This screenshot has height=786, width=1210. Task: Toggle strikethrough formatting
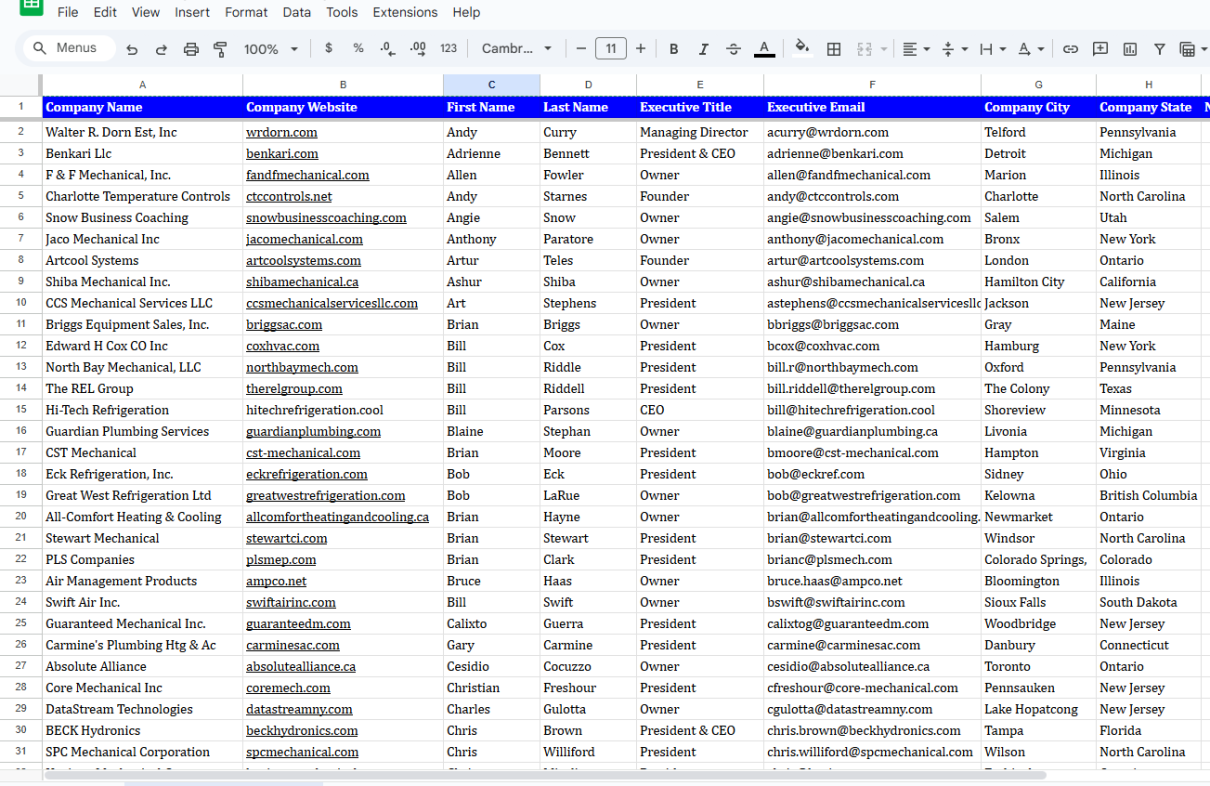coord(734,49)
